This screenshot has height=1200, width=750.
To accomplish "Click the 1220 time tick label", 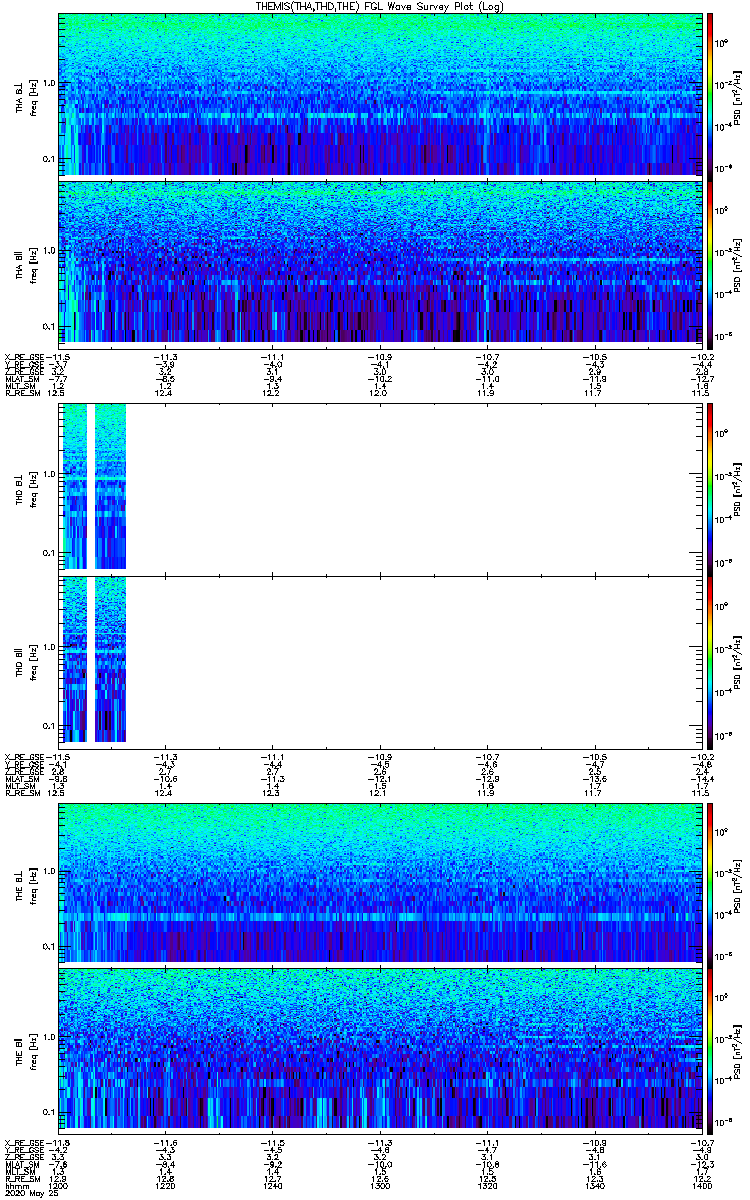I will coord(166,1185).
